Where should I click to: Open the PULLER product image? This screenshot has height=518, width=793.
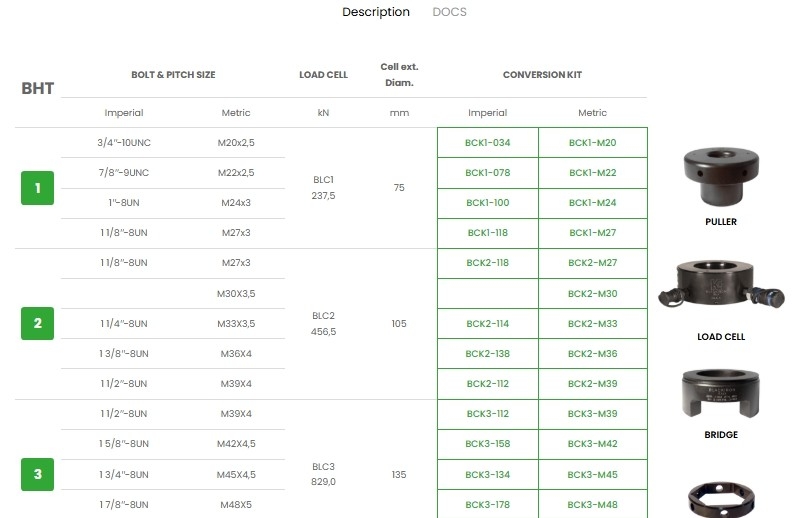coord(720,176)
